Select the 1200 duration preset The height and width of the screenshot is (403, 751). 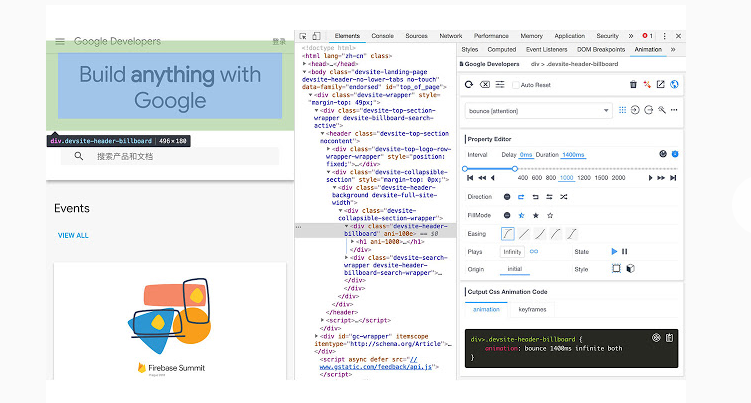(584, 178)
